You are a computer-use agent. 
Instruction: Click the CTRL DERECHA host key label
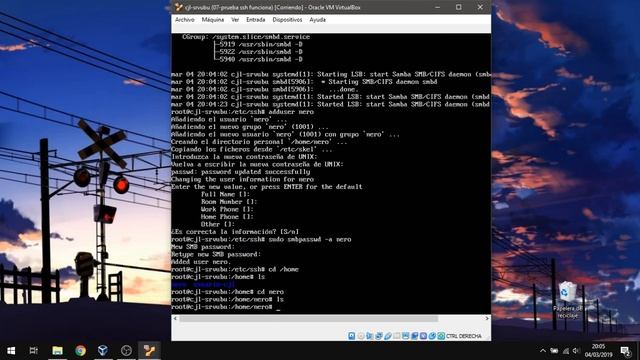click(x=464, y=336)
